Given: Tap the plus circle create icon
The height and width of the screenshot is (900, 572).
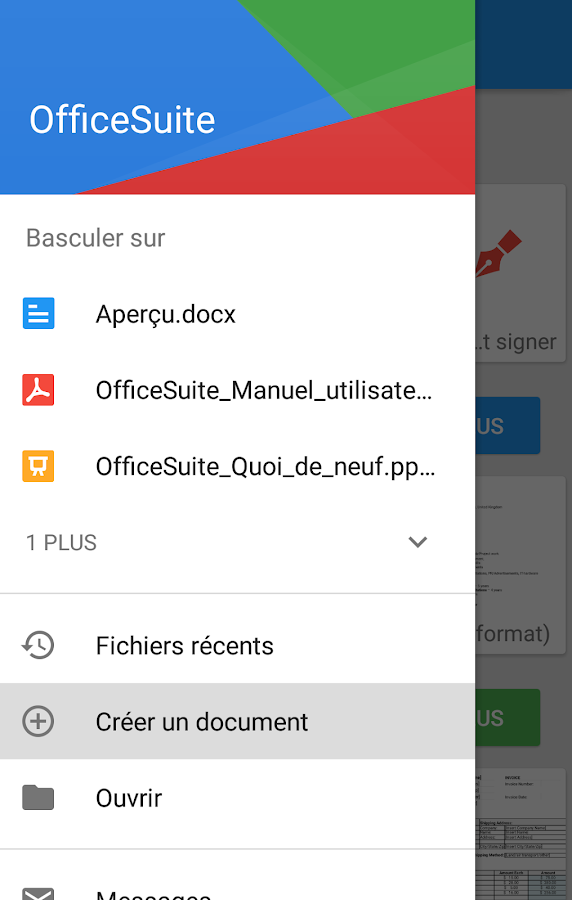Looking at the screenshot, I should [x=38, y=721].
